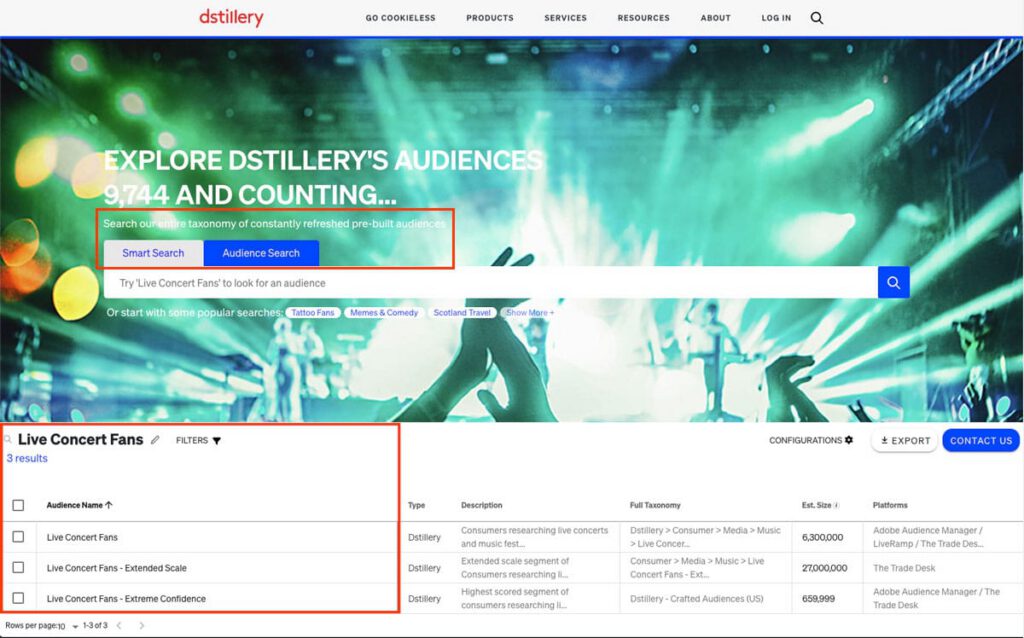Tick the select-all checkbox in the table header
The image size is (1024, 638).
pyautogui.click(x=18, y=506)
